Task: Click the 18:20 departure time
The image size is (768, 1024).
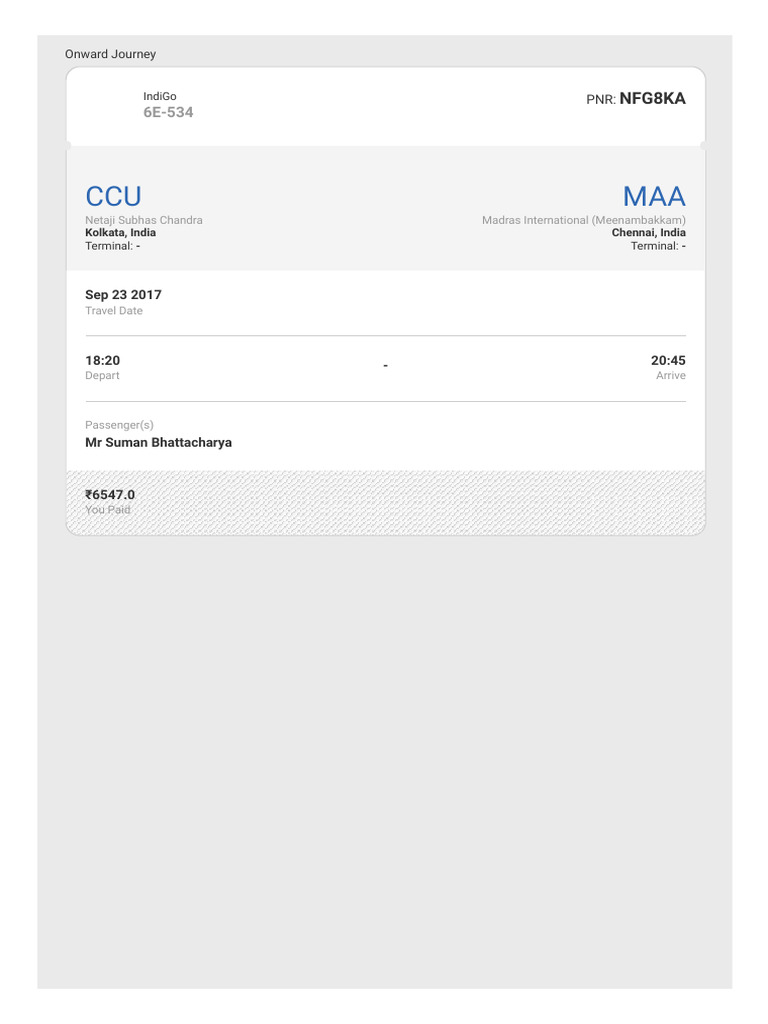Action: (103, 360)
